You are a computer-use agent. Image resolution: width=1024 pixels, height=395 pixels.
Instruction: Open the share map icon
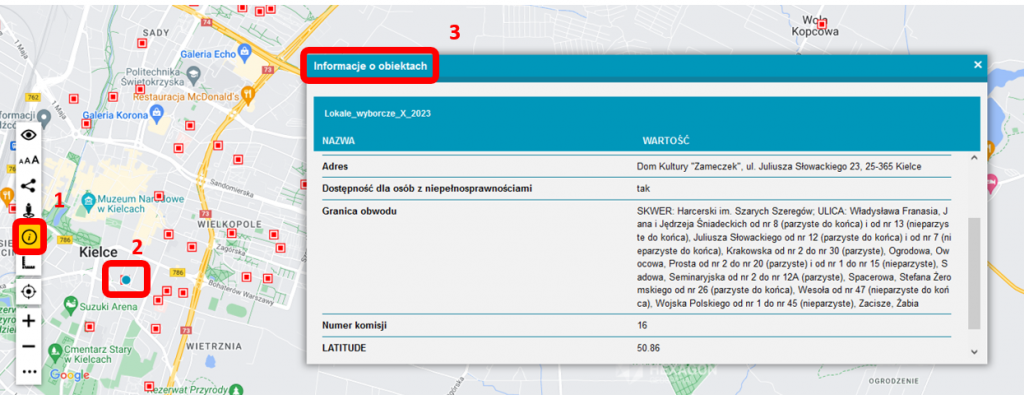tap(28, 185)
